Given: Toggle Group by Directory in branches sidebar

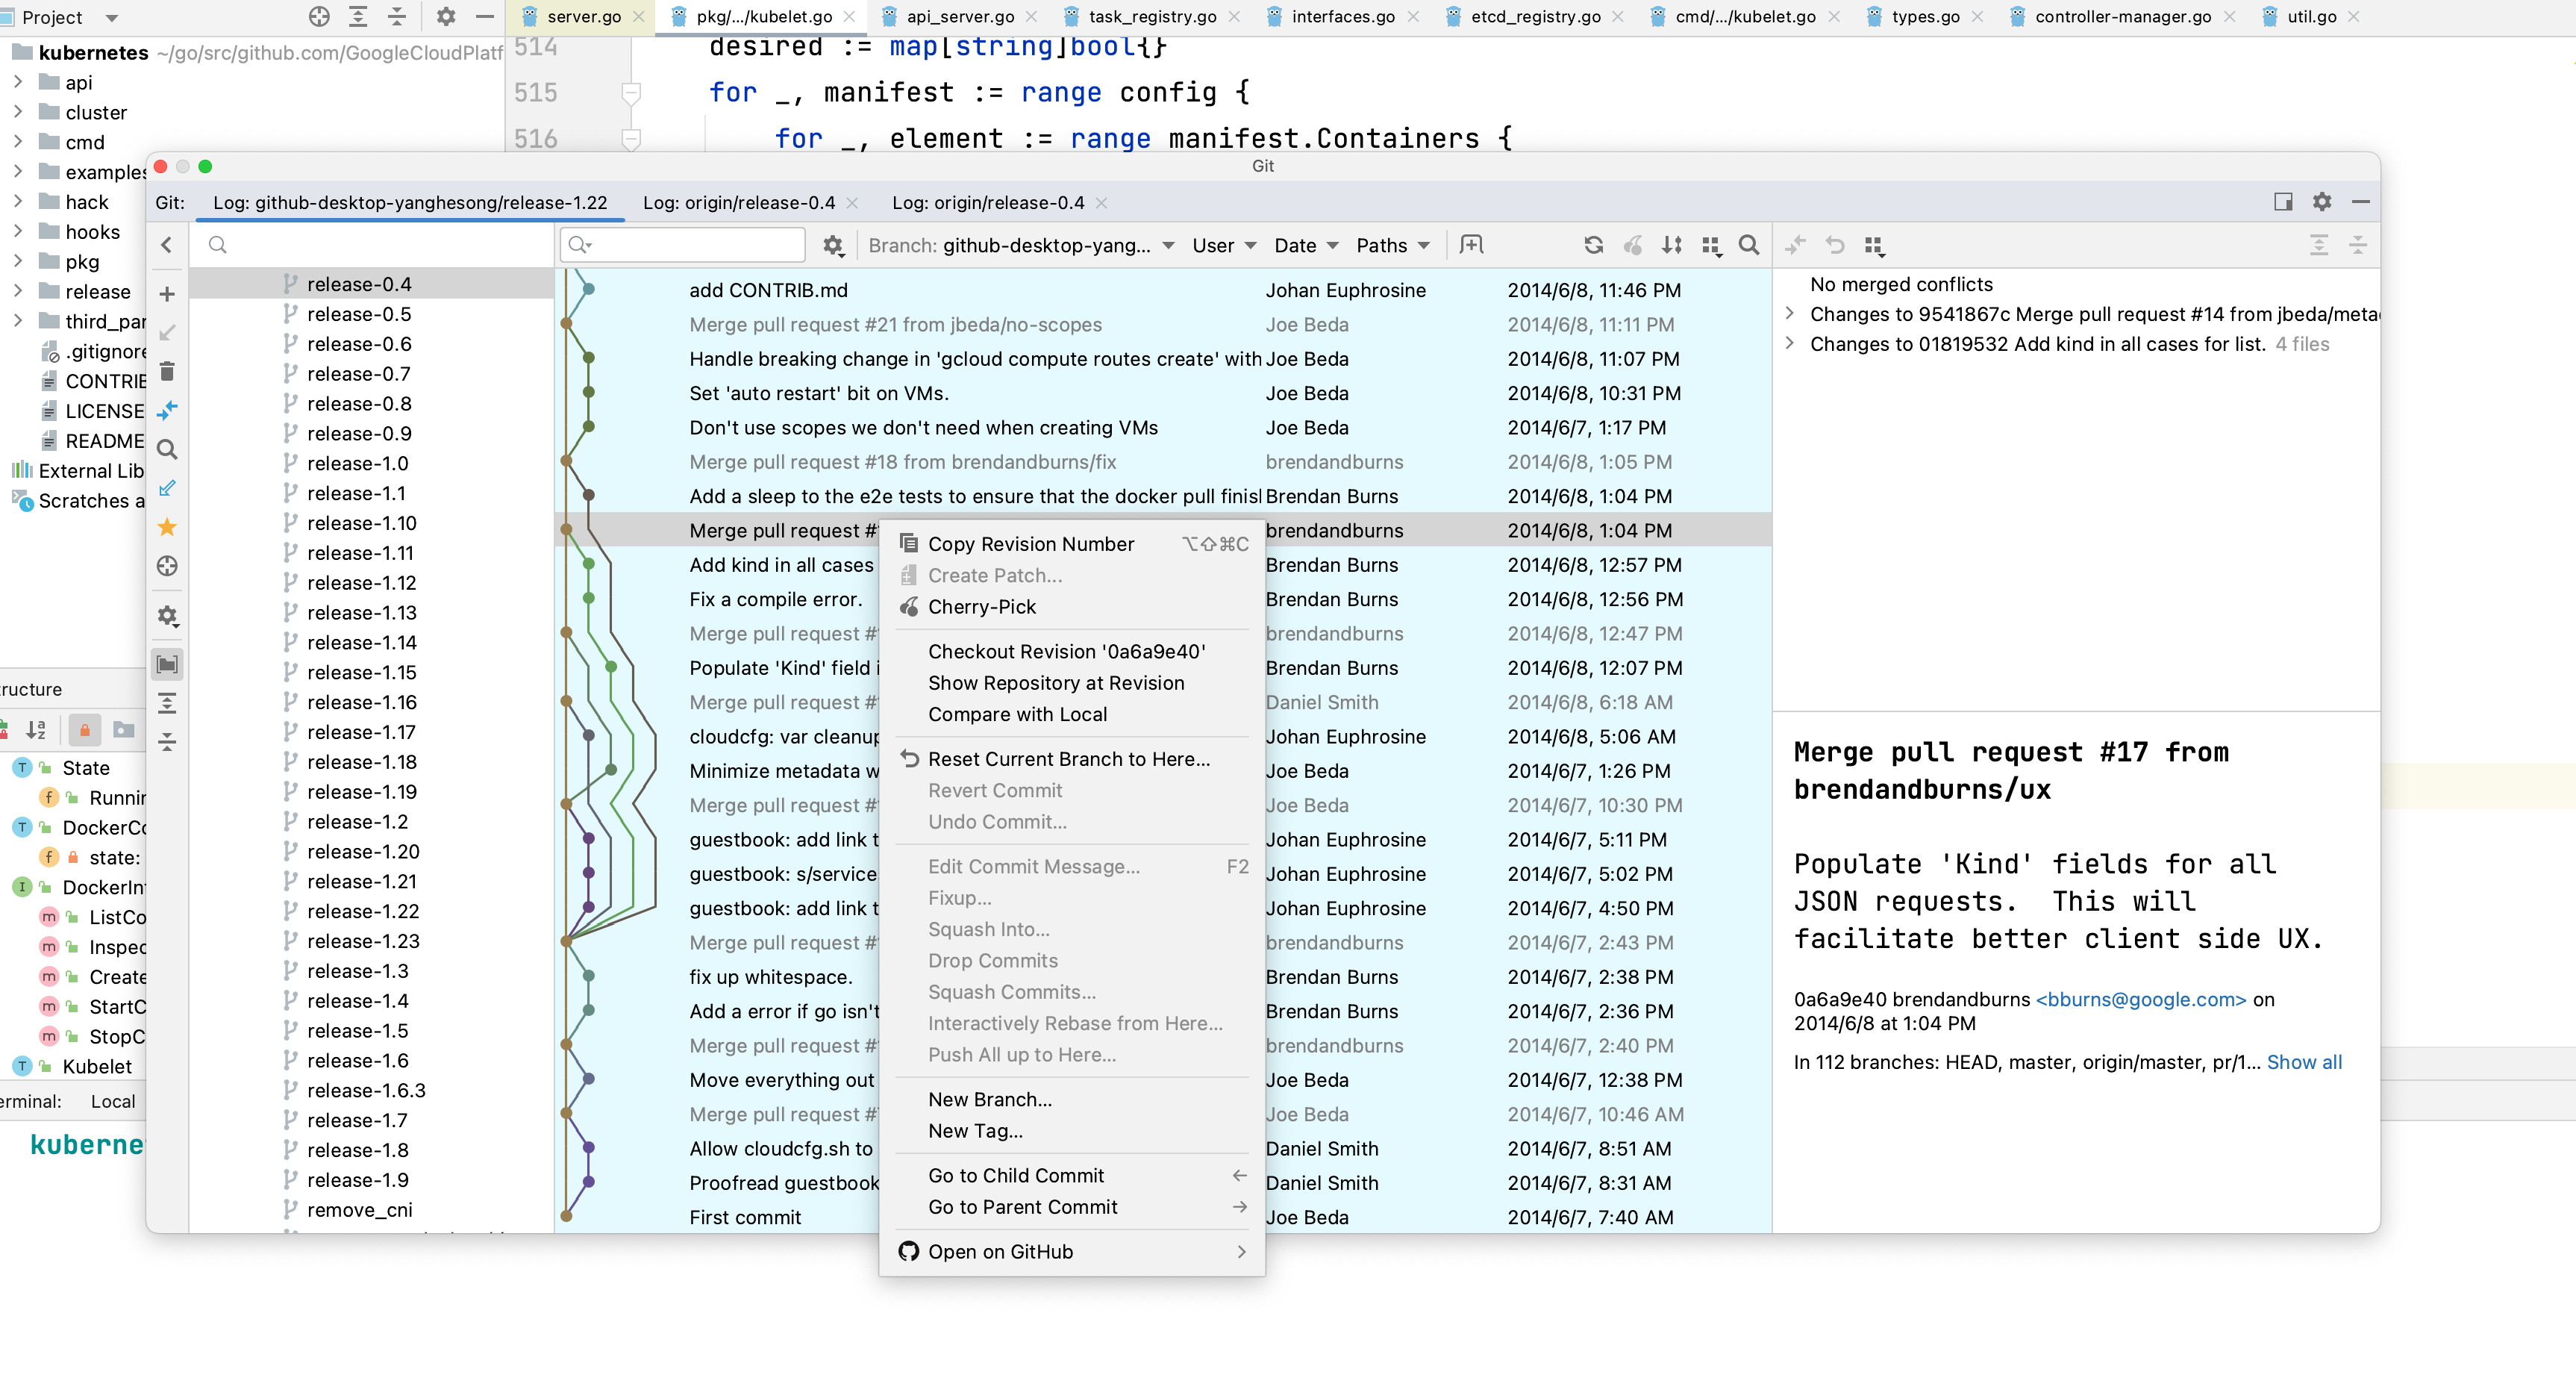Looking at the screenshot, I should pos(167,664).
